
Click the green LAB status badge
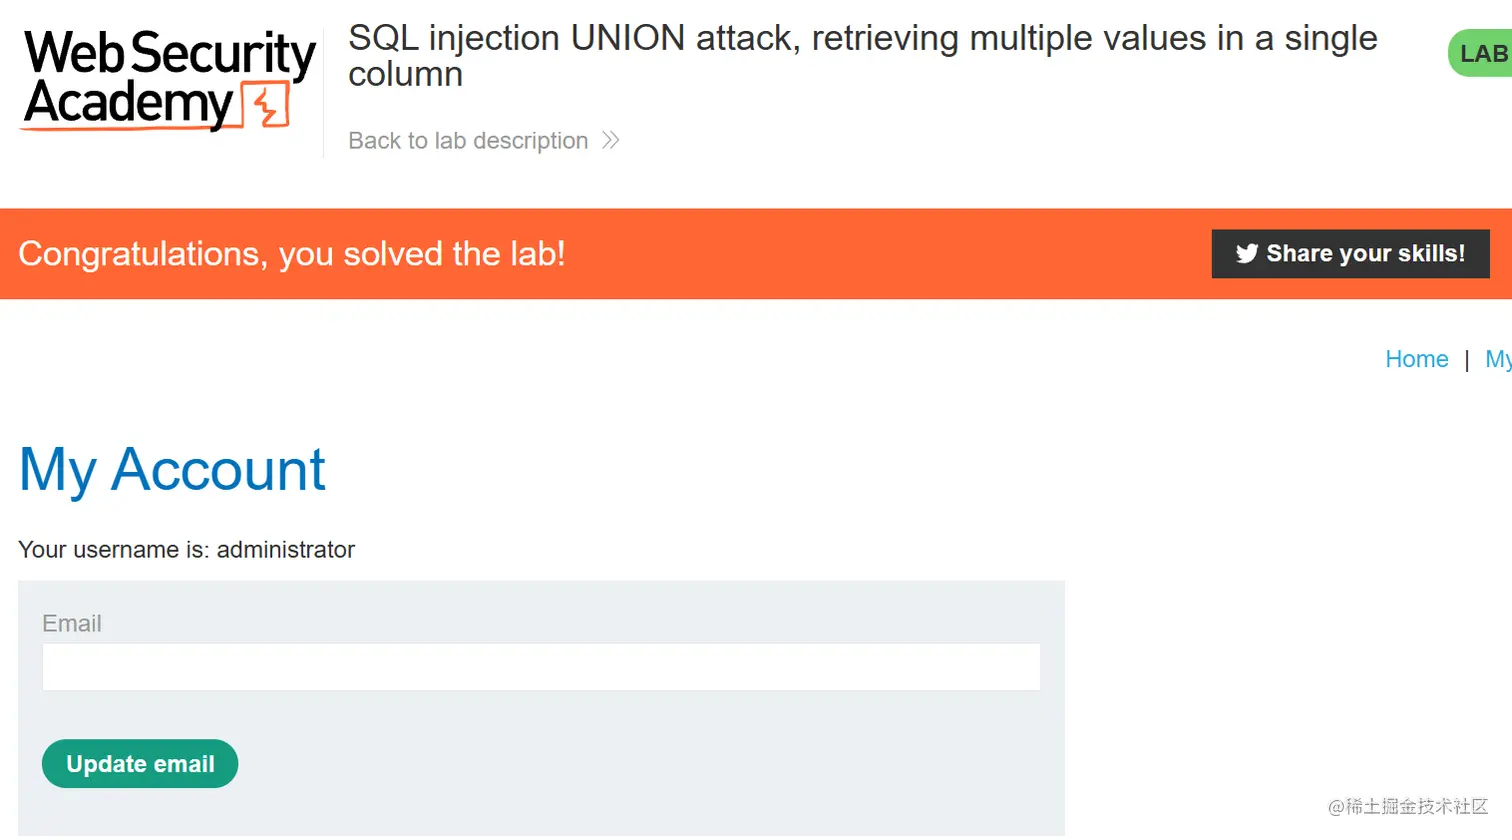1480,53
